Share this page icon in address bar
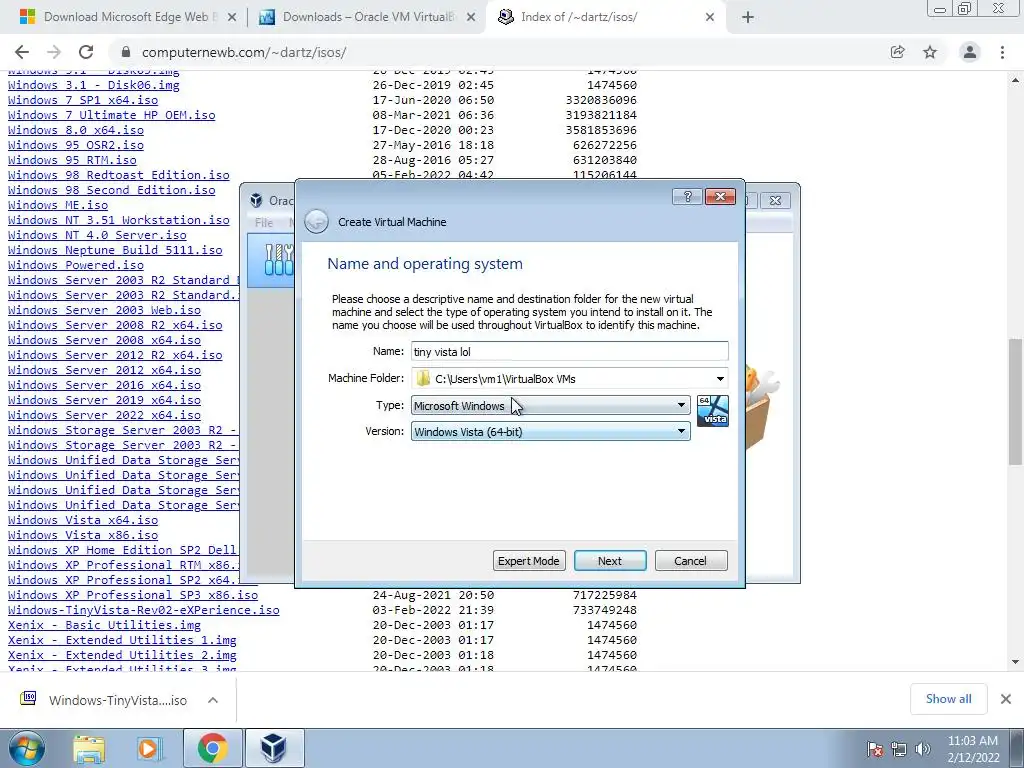This screenshot has width=1024, height=768. click(898, 52)
